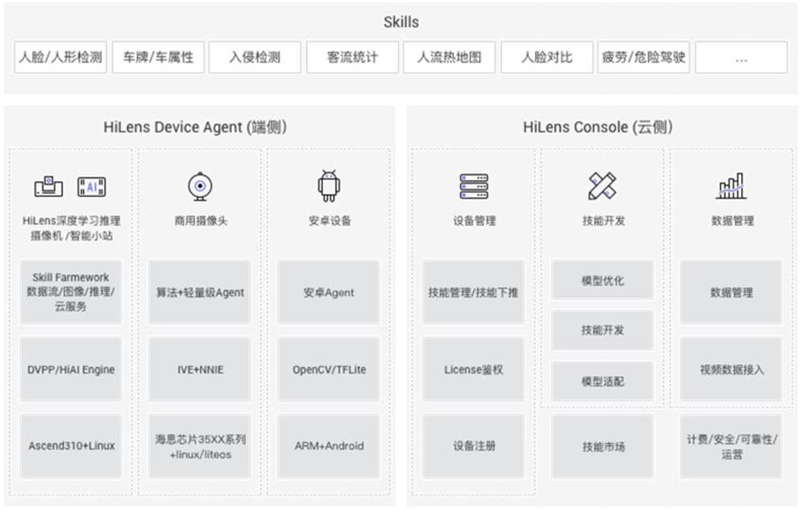Click the OpenCV/TFLite block
Image resolution: width=800 pixels, height=509 pixels.
pos(328,369)
